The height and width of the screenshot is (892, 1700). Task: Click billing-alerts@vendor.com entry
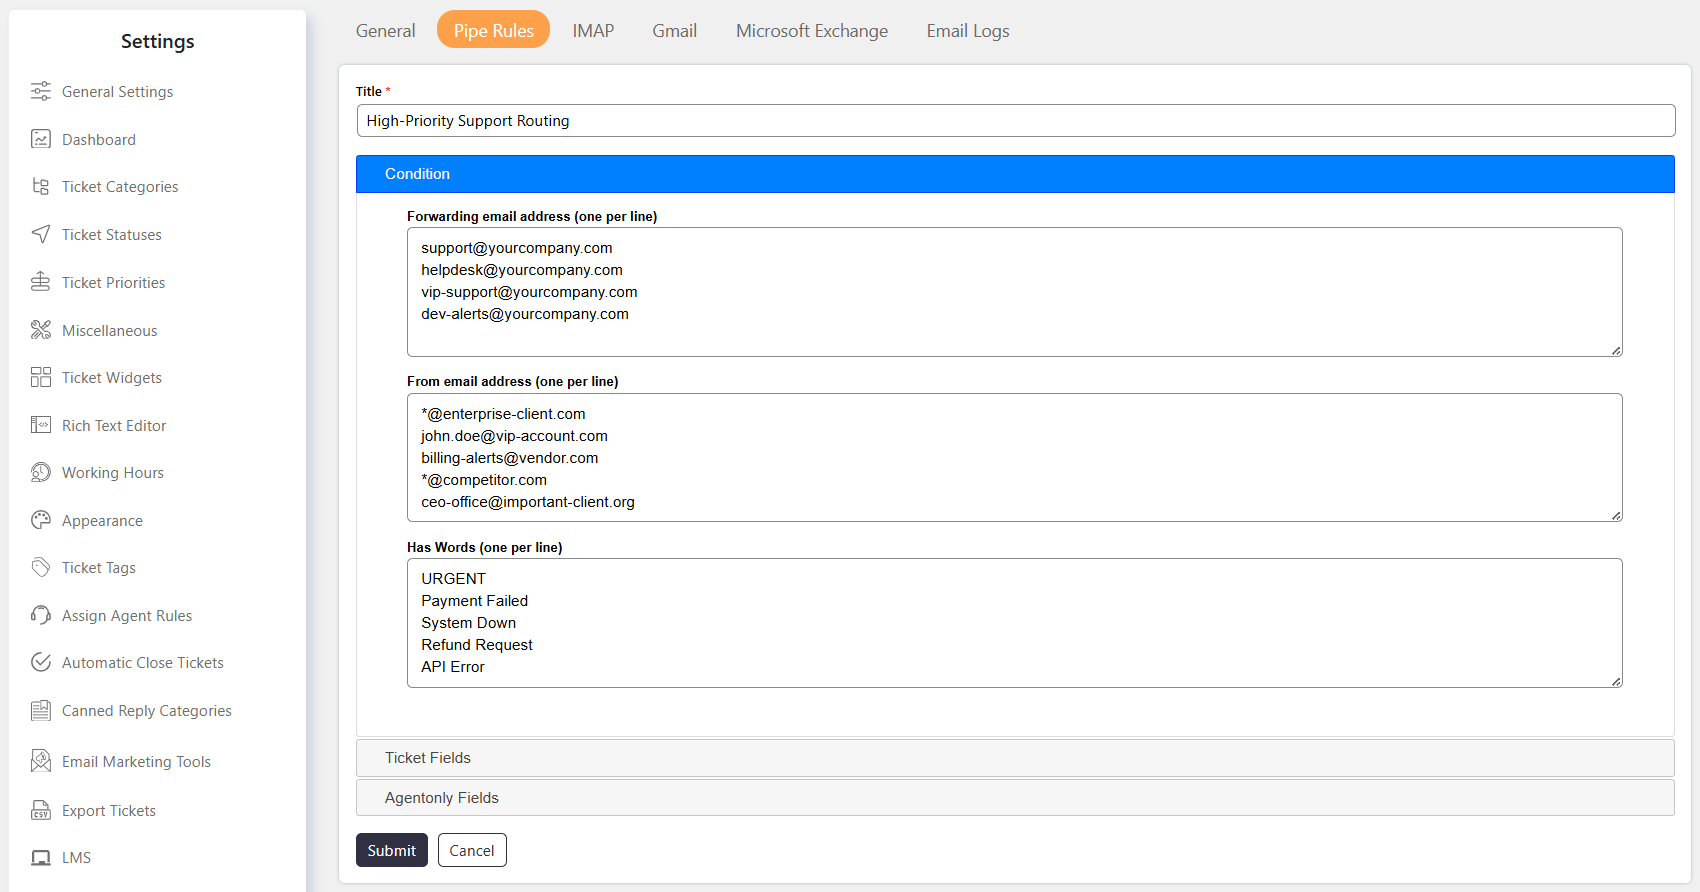(x=509, y=458)
